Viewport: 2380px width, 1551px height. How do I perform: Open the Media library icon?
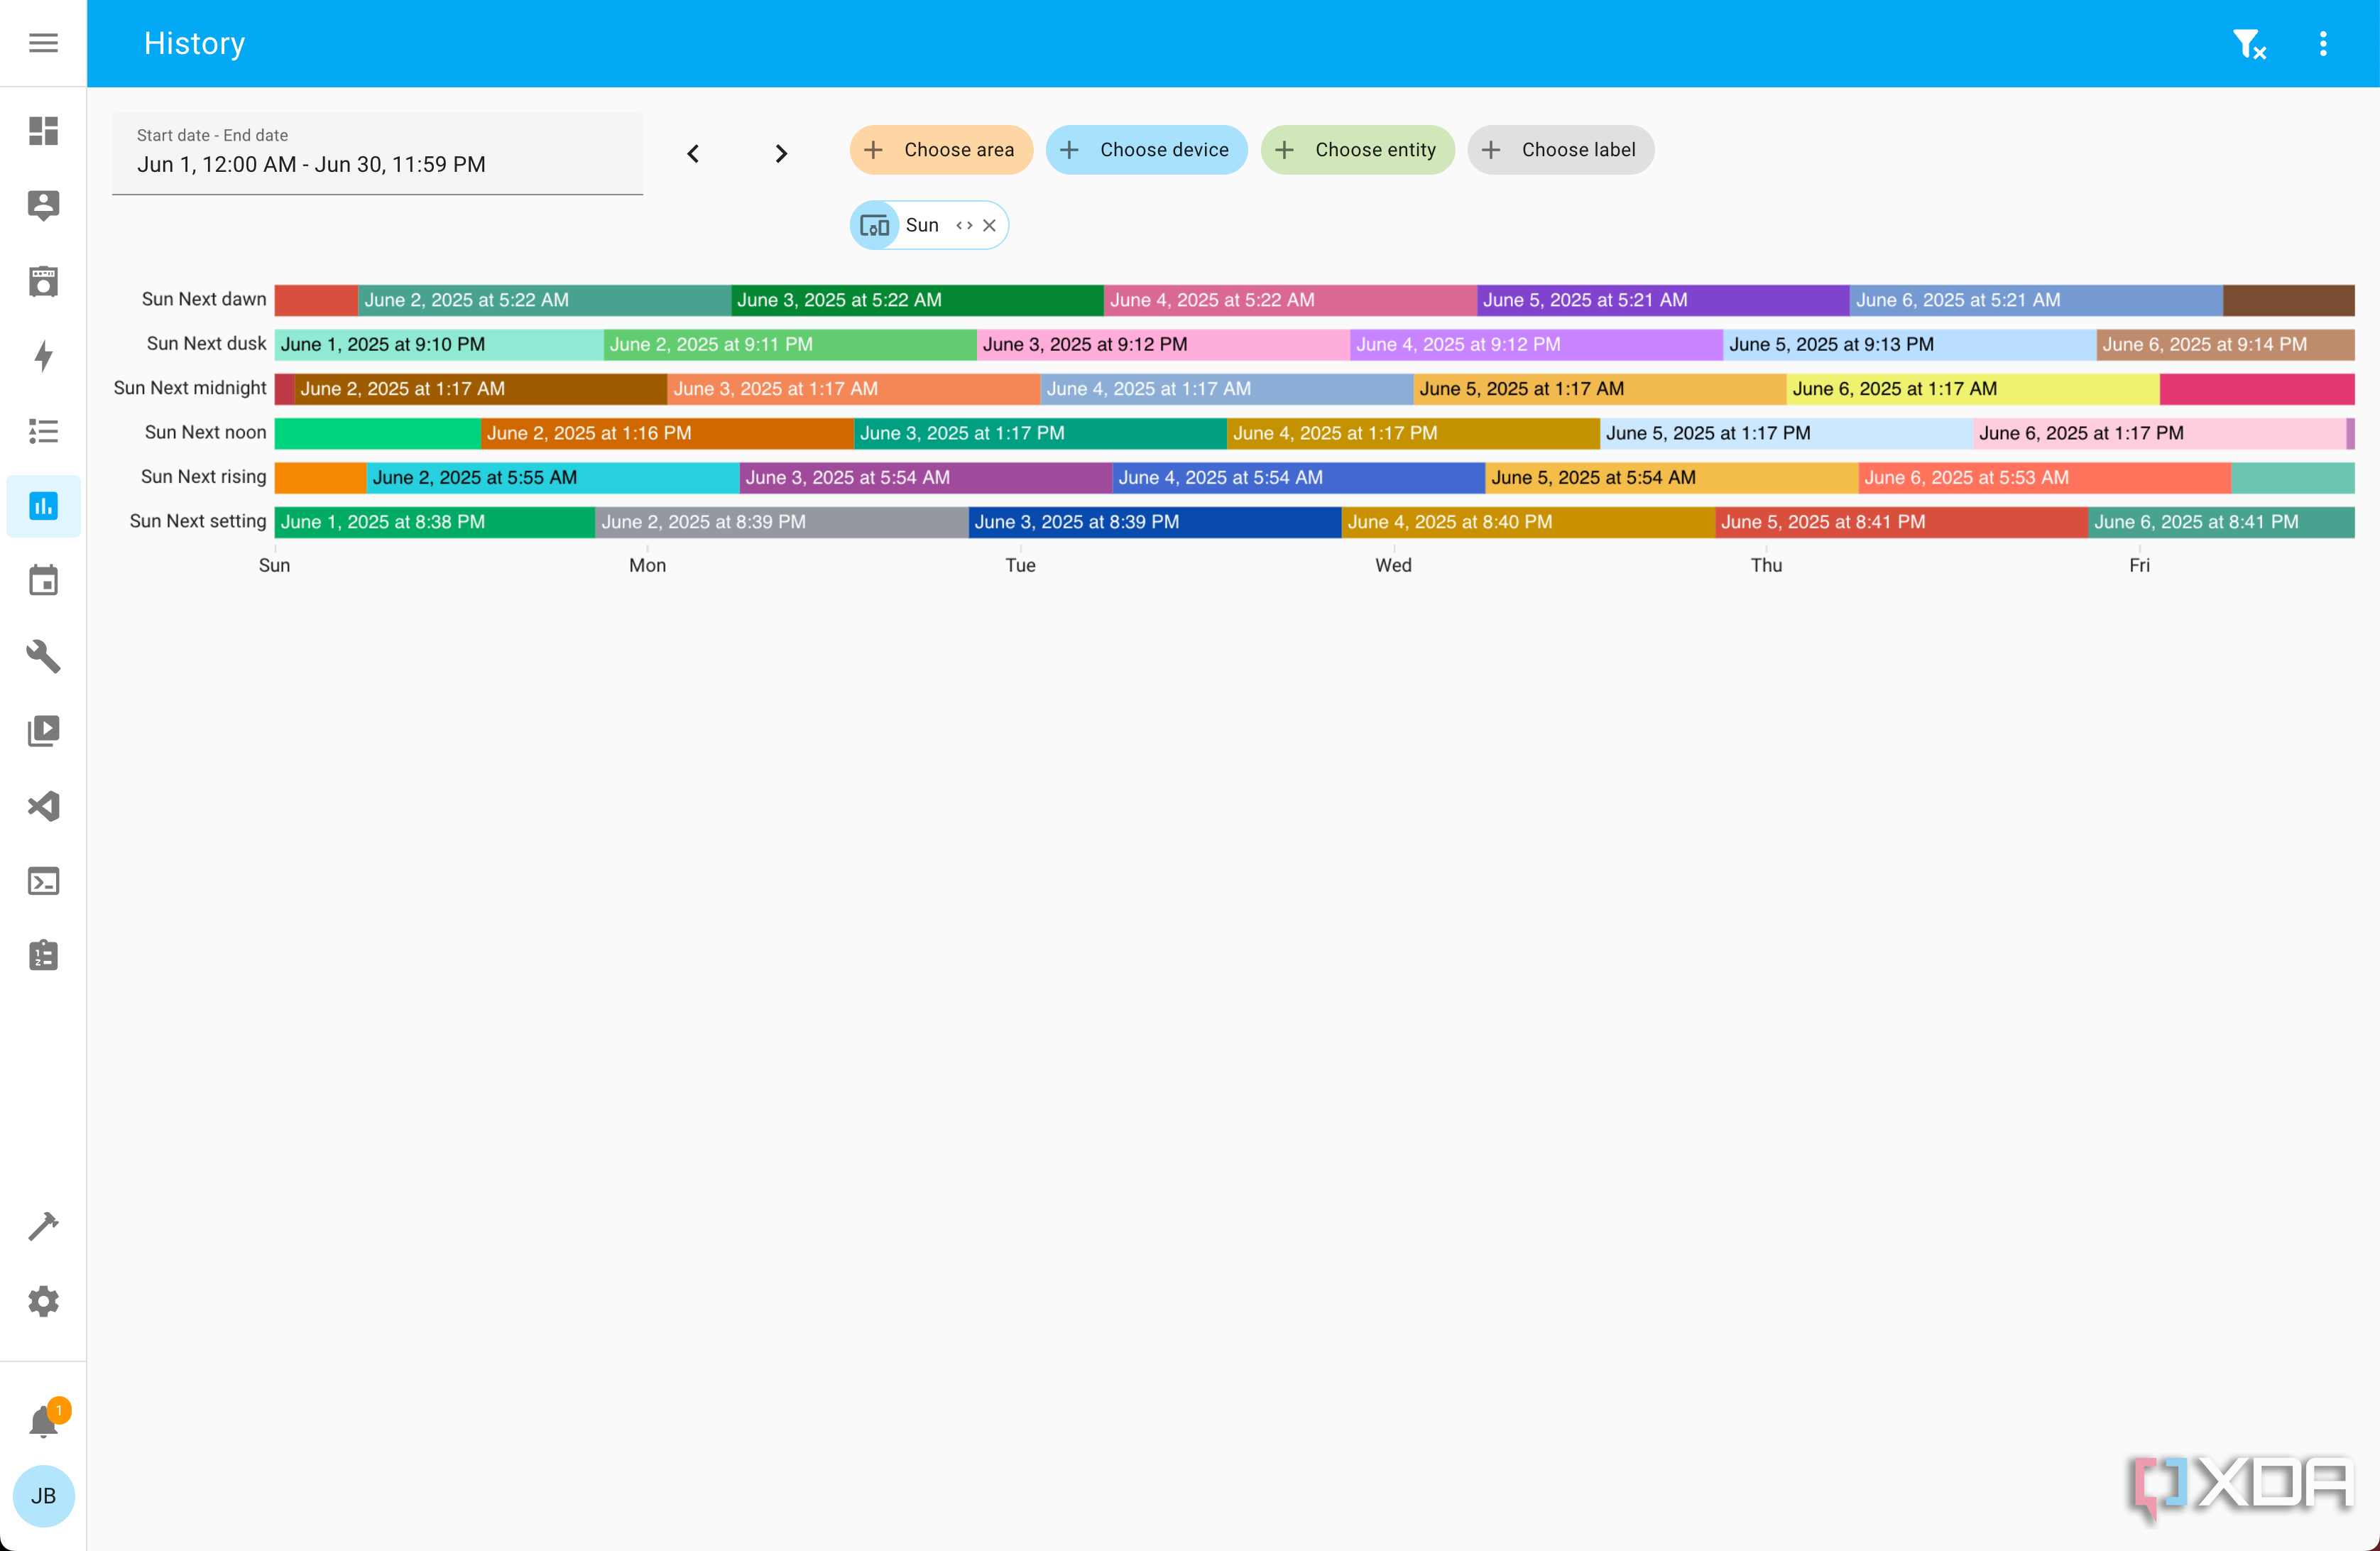click(43, 731)
